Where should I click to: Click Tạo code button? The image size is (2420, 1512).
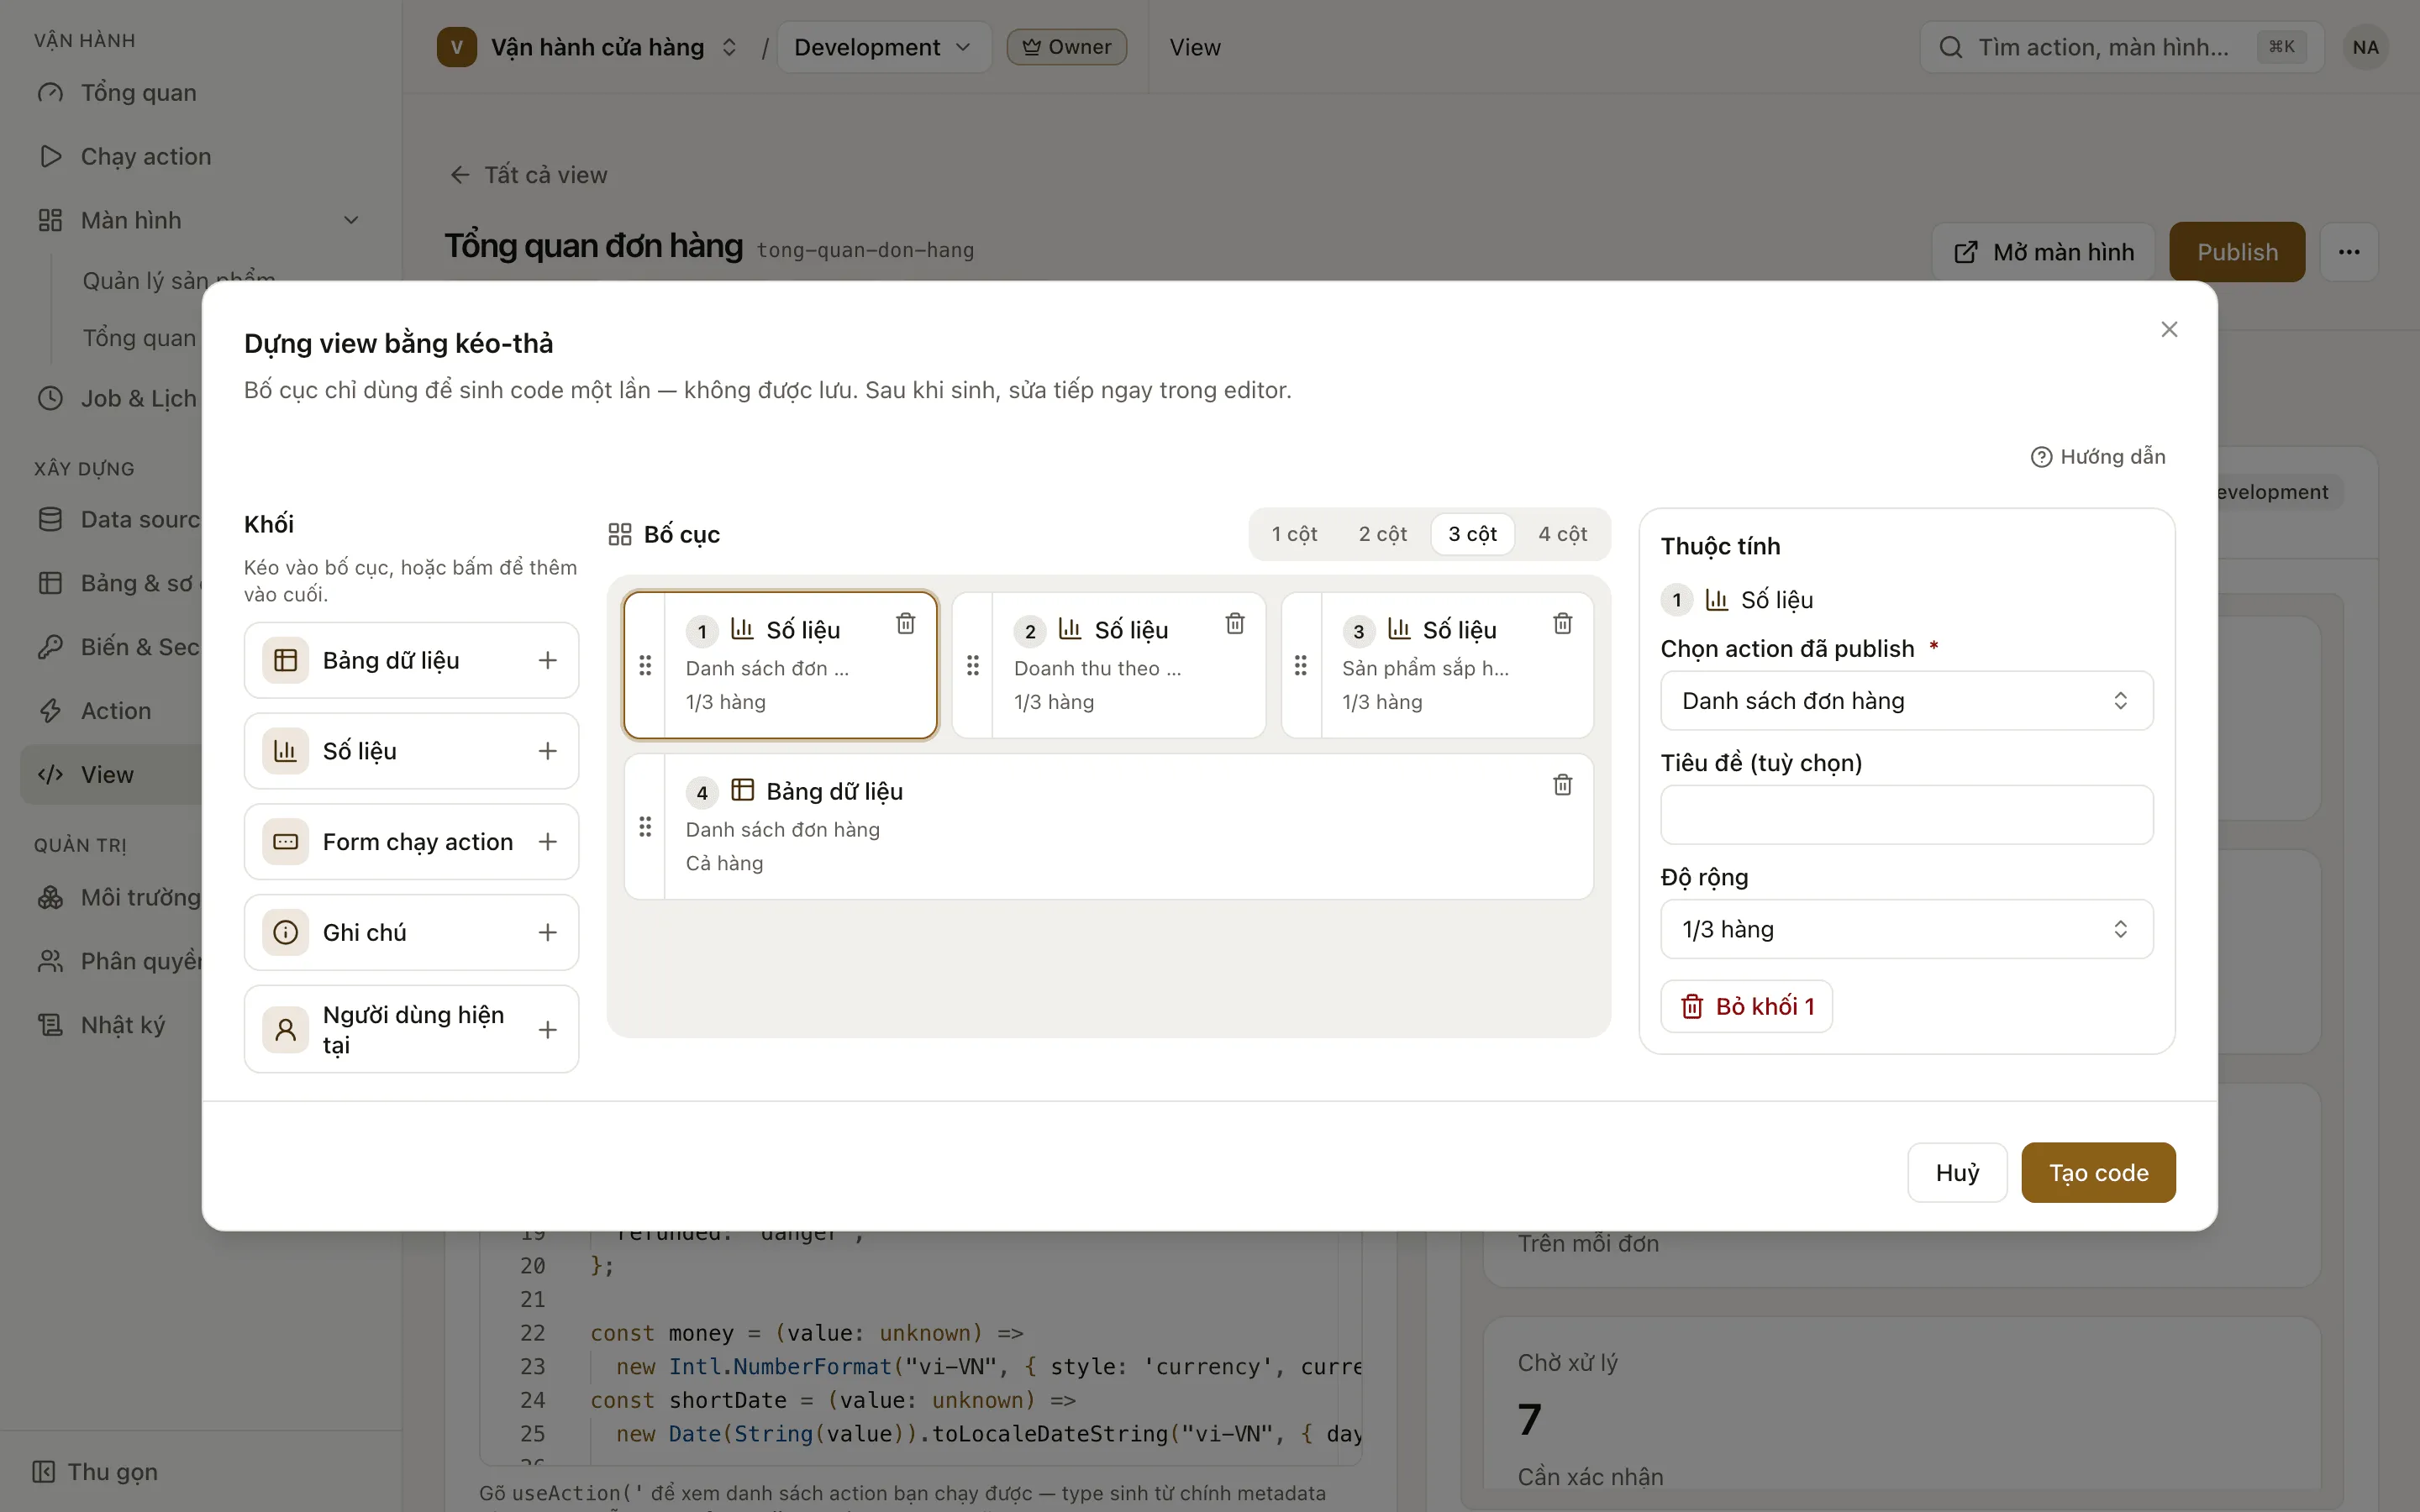pos(2098,1173)
